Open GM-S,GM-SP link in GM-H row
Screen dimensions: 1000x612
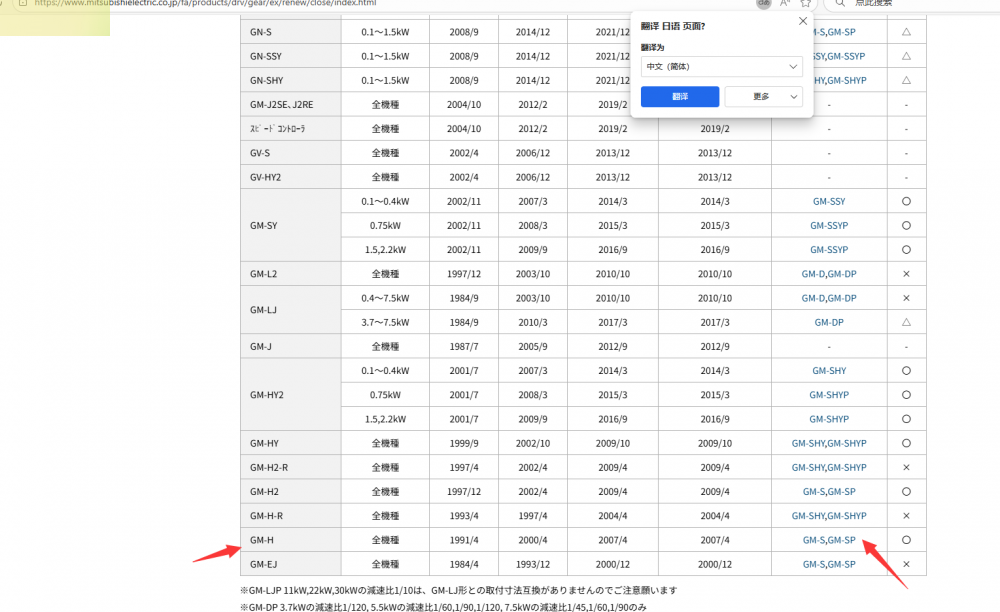[828, 541]
